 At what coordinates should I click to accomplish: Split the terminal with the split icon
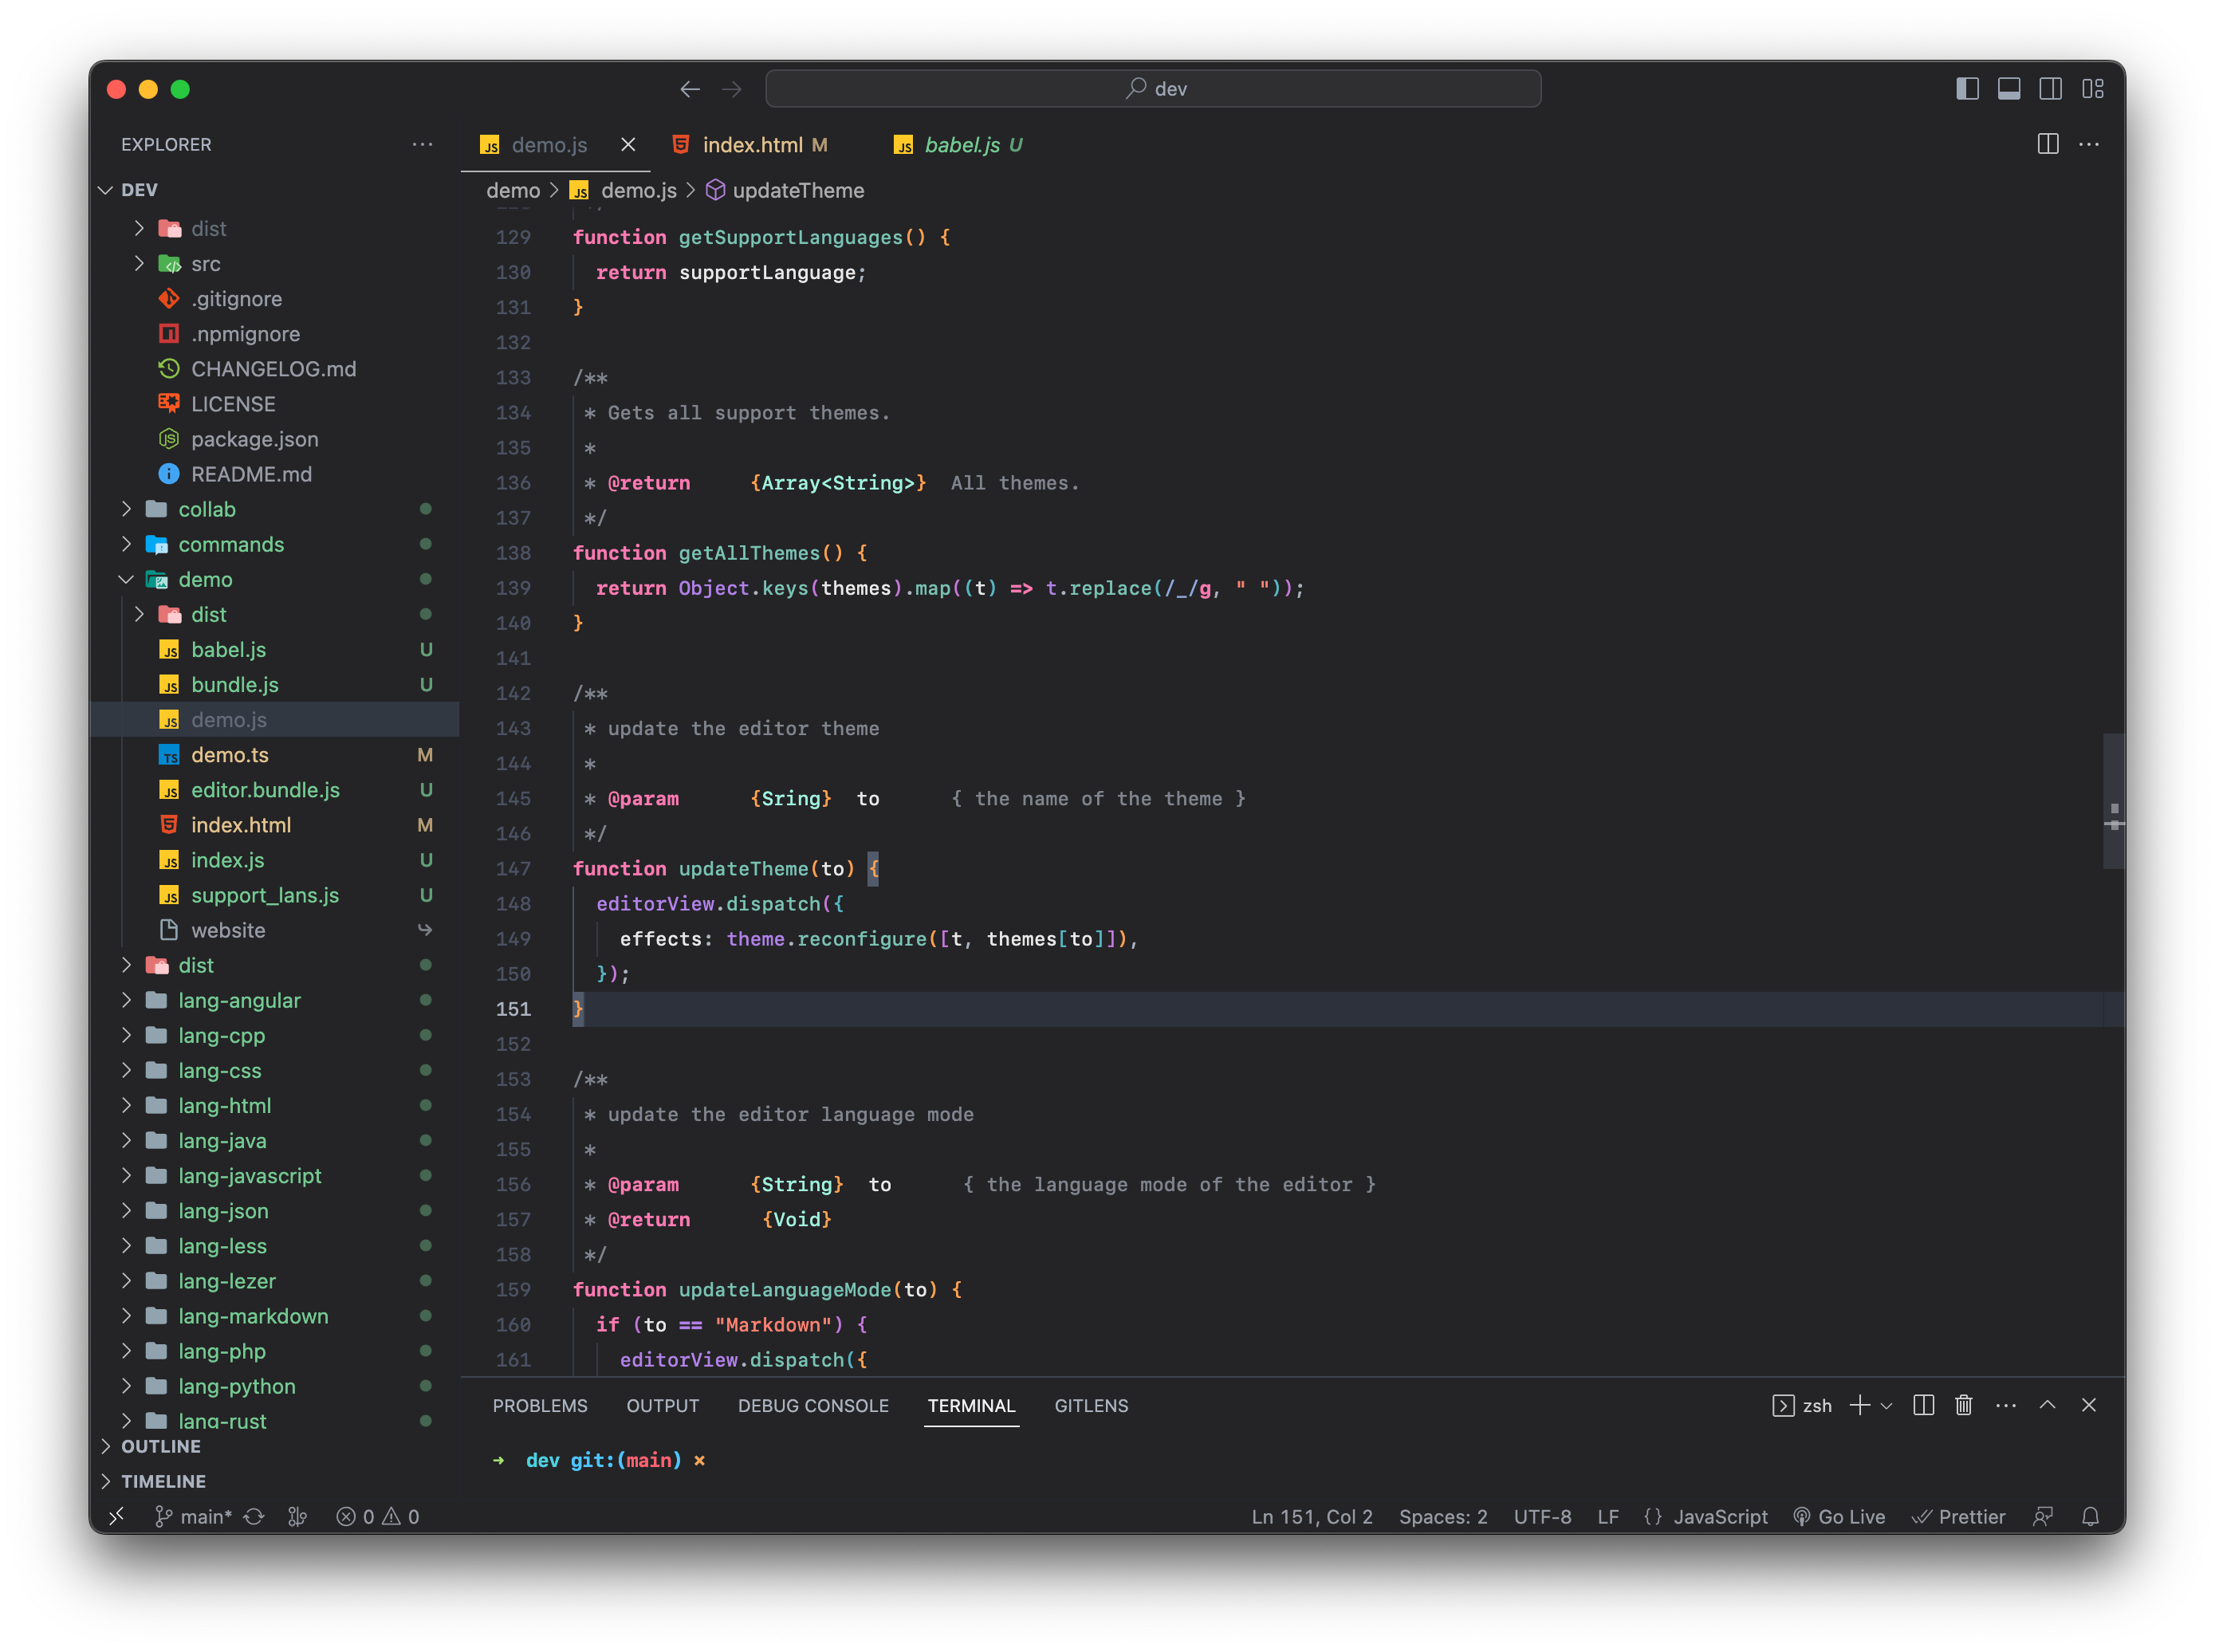(1923, 1405)
